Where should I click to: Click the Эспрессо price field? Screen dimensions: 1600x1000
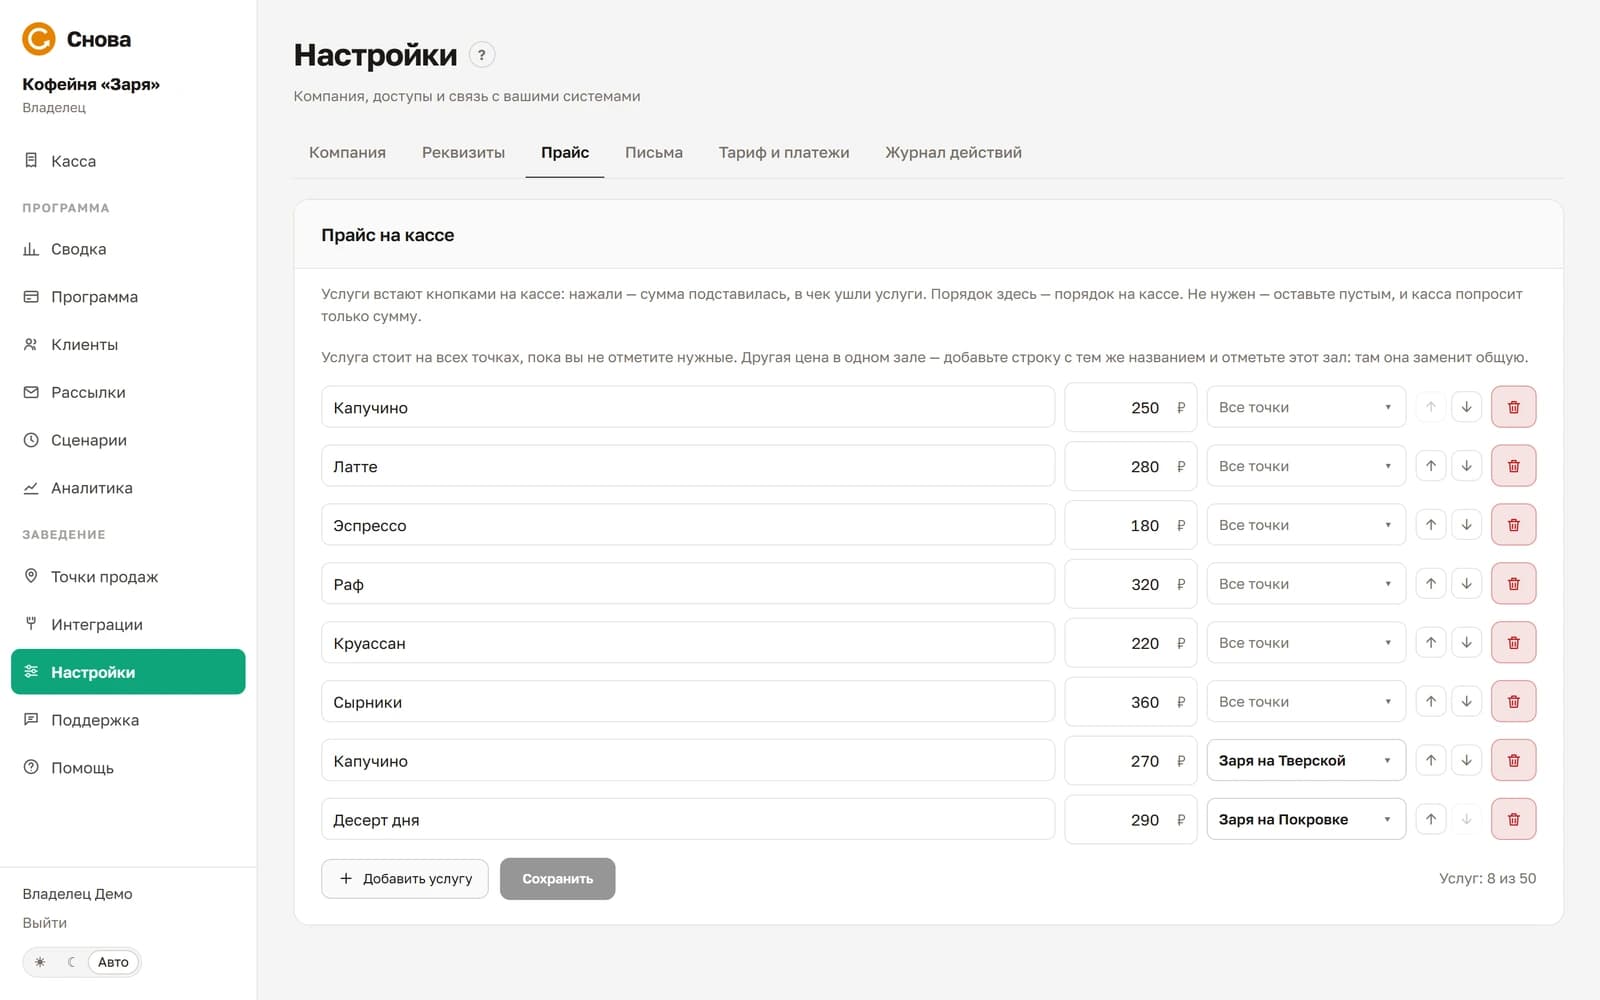pos(1130,525)
